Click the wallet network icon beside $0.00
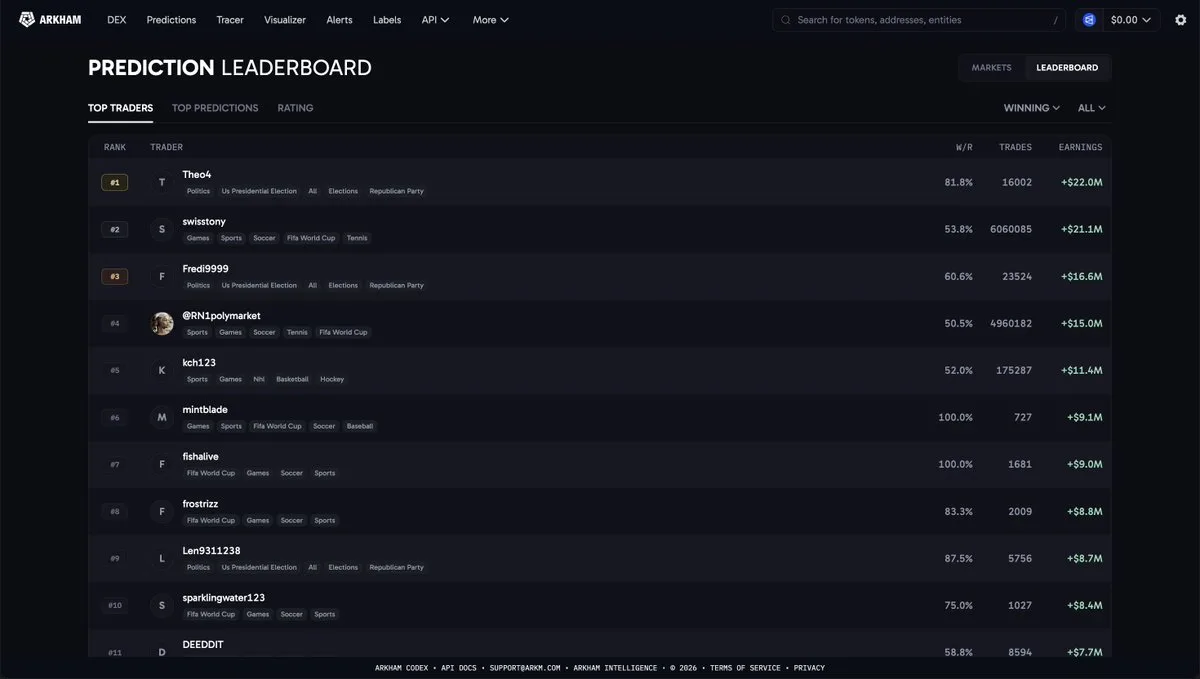The width and height of the screenshot is (1200, 679). (1089, 20)
